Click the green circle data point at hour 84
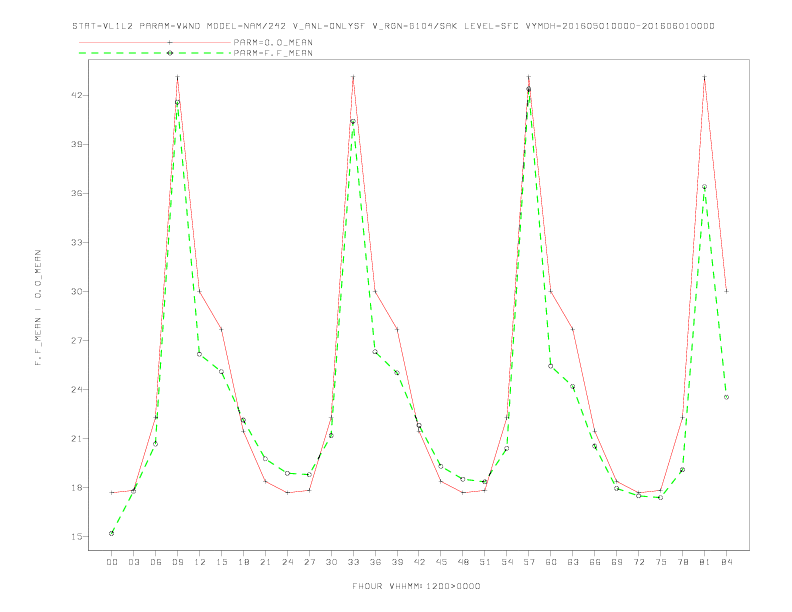Screen dimensions: 792x612 pyautogui.click(x=726, y=397)
